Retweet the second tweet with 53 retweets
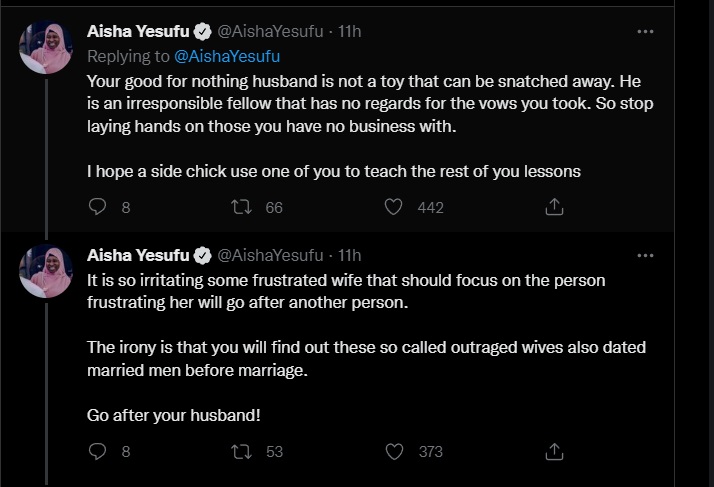This screenshot has height=487, width=714. tap(242, 451)
